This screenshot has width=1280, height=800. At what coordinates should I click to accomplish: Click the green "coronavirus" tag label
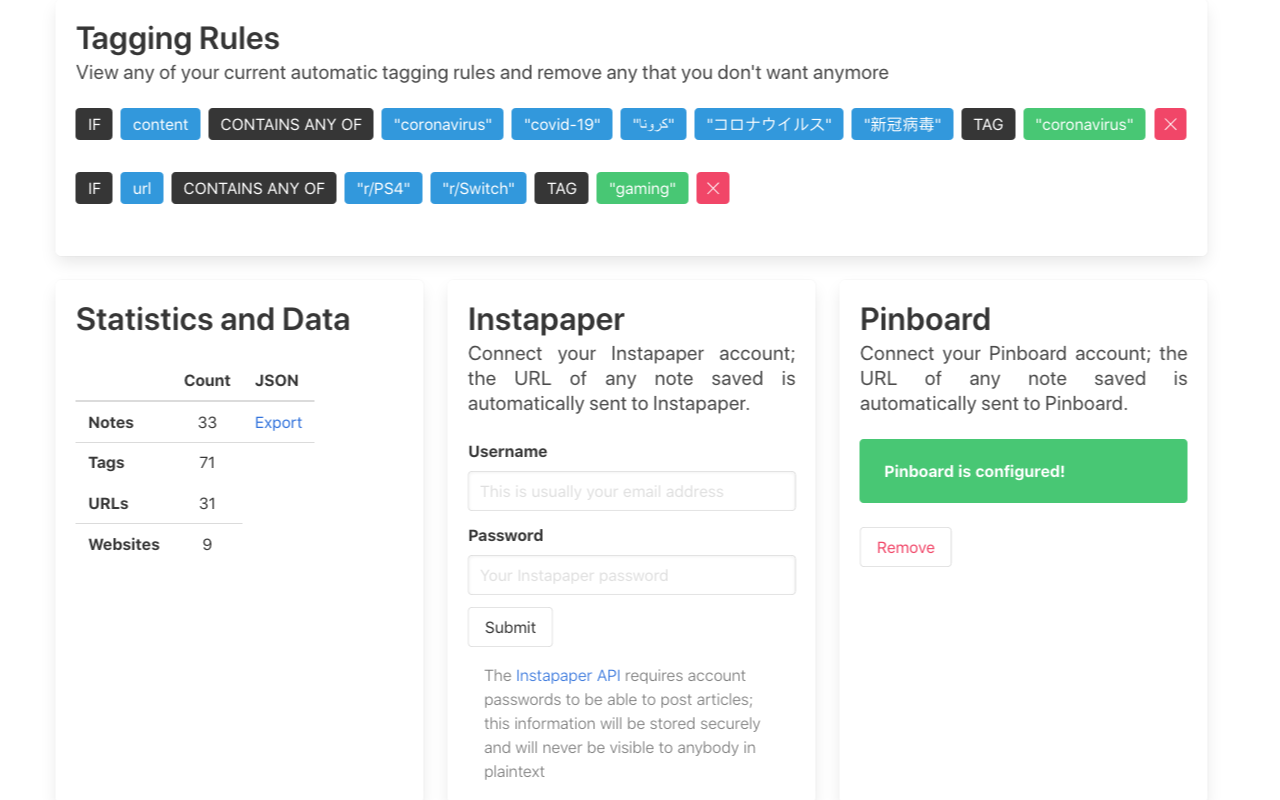tap(1084, 124)
